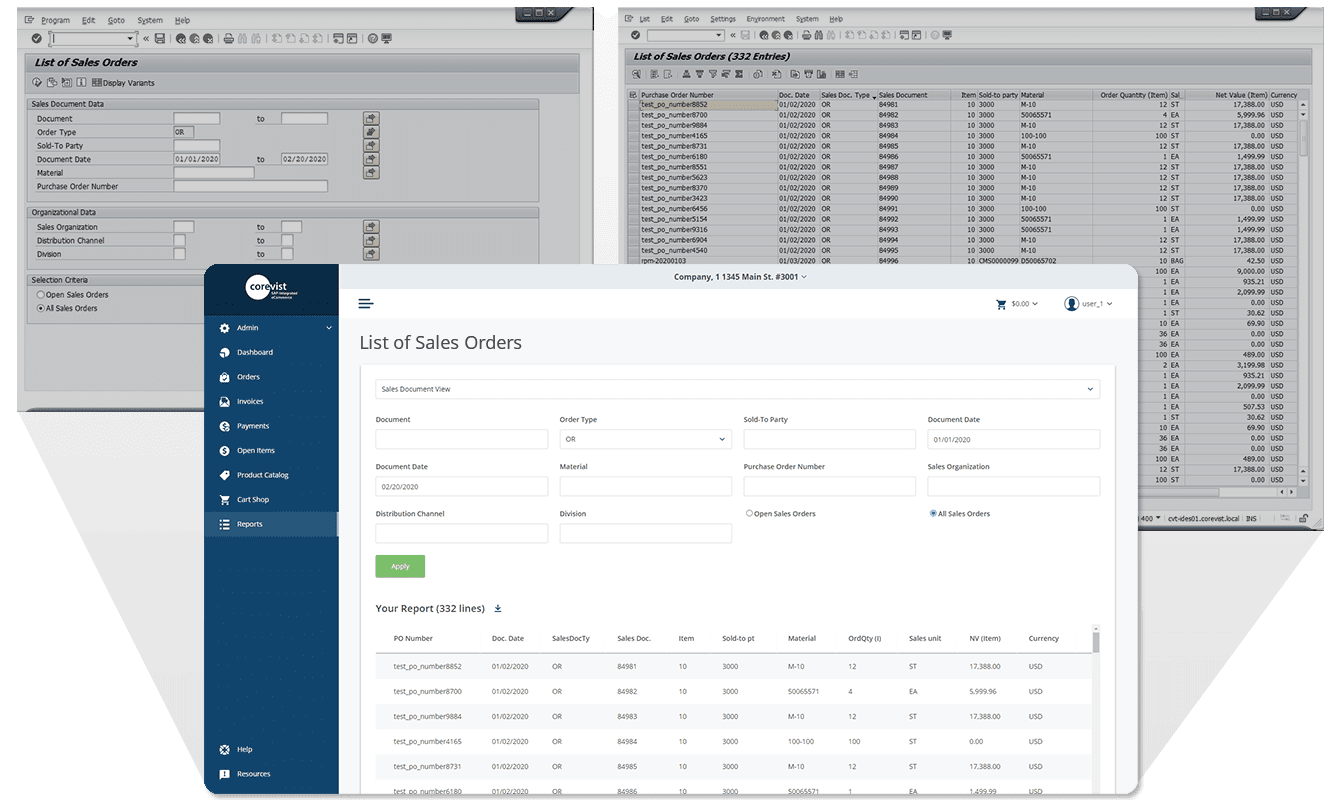Open the Environment menu in SAP results window
The height and width of the screenshot is (800, 1340).
click(765, 19)
